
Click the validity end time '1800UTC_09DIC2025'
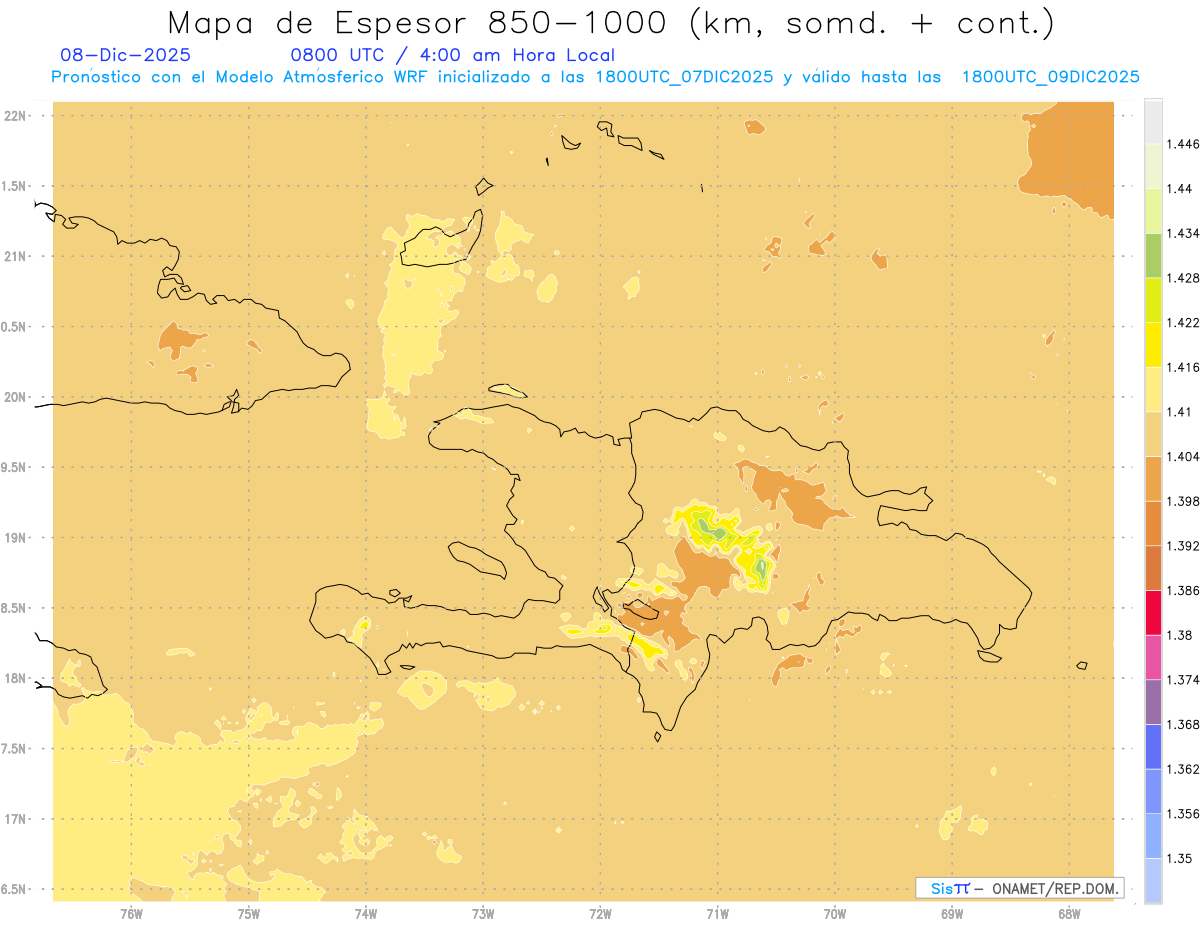(x=1050, y=77)
